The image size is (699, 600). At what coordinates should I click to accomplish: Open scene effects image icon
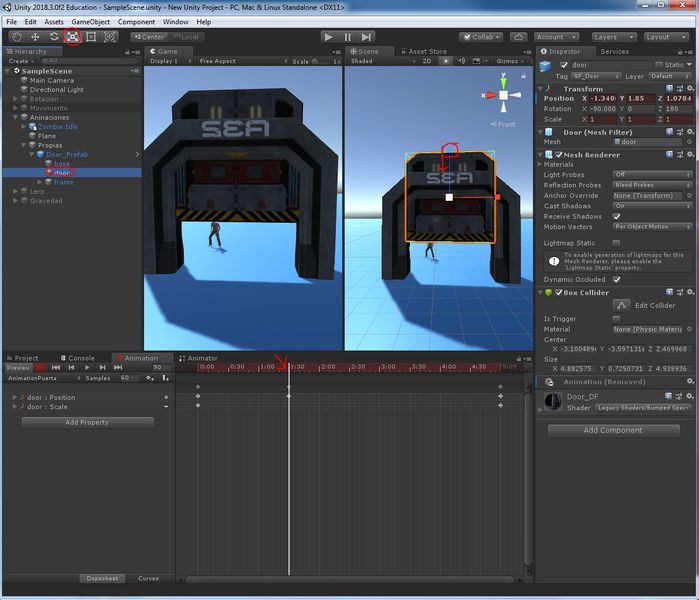476,61
